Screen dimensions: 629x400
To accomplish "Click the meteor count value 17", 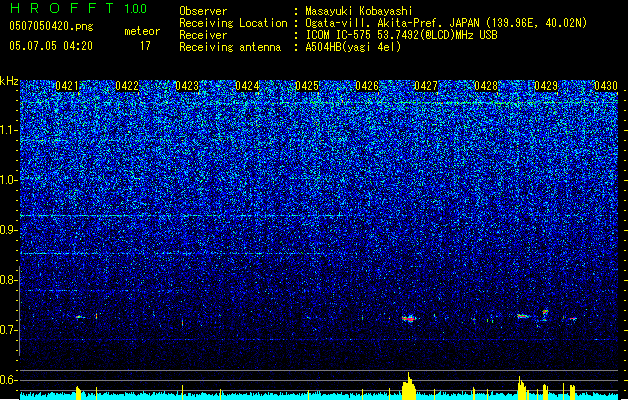I will click(145, 46).
